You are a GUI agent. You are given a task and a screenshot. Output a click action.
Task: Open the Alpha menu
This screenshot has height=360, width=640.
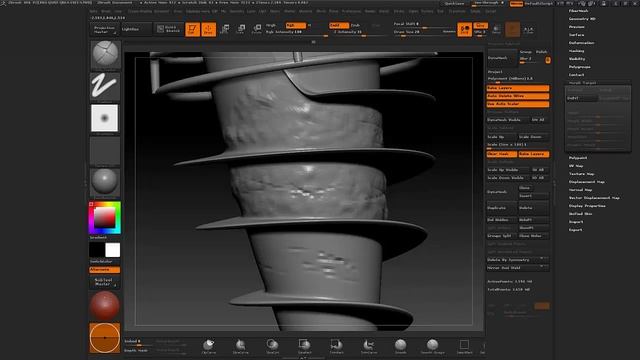[93, 11]
